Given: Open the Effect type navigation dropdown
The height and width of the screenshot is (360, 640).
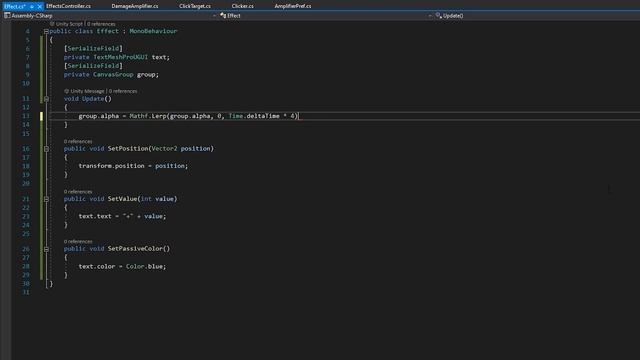Looking at the screenshot, I should click(325, 16).
